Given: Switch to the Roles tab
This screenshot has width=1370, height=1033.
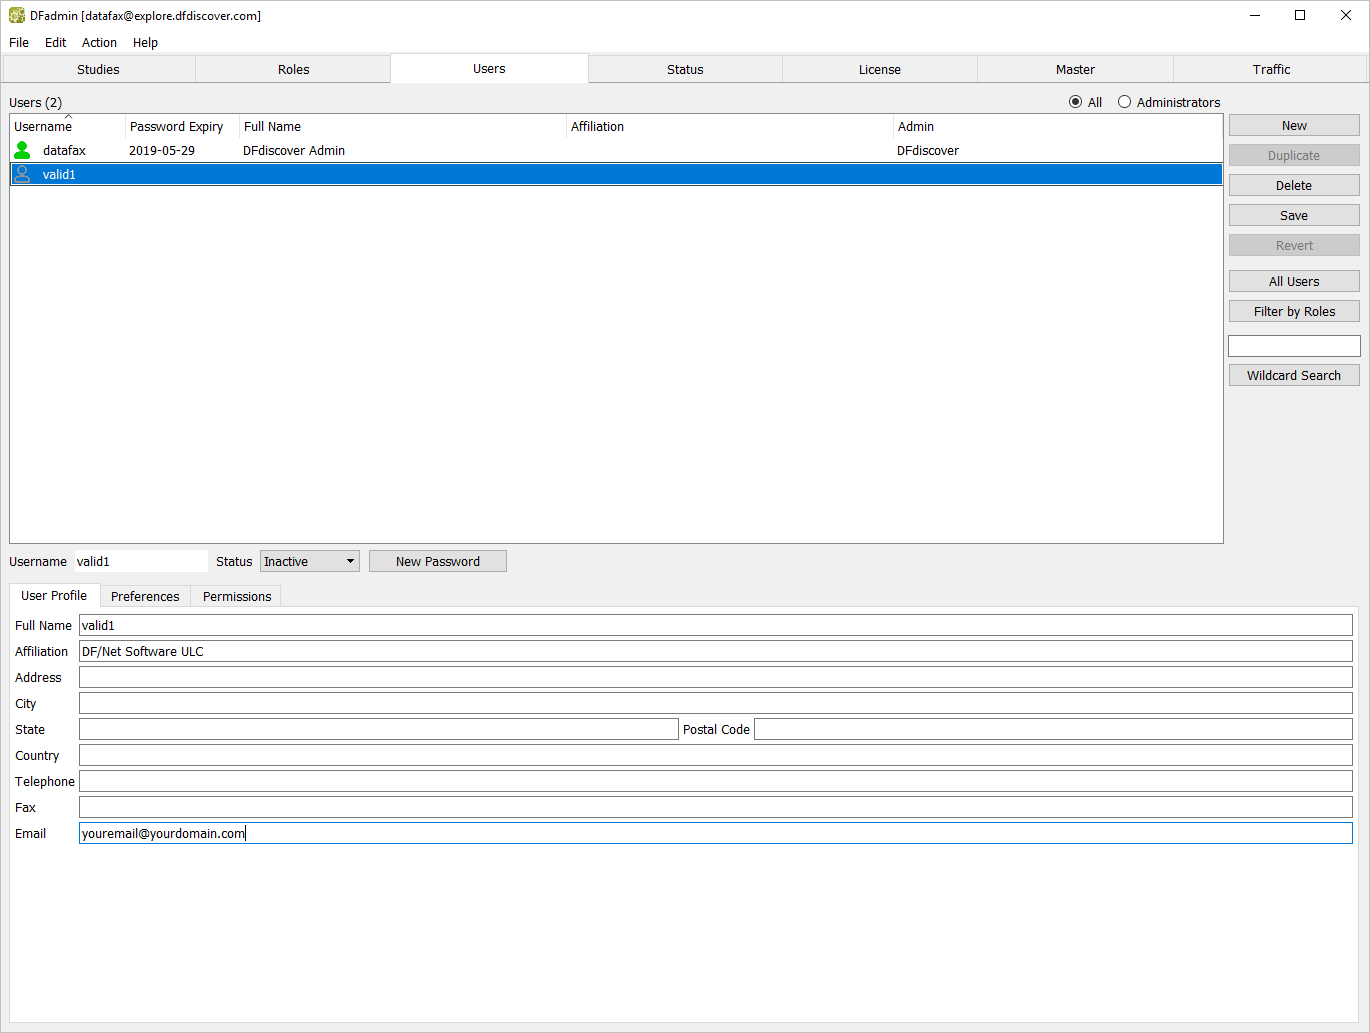Looking at the screenshot, I should [x=293, y=69].
